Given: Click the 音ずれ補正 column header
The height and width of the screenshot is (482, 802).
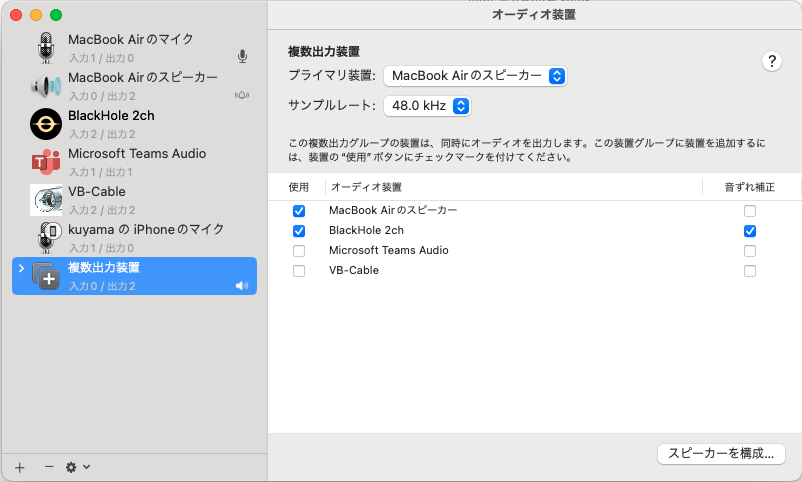Looking at the screenshot, I should (750, 187).
